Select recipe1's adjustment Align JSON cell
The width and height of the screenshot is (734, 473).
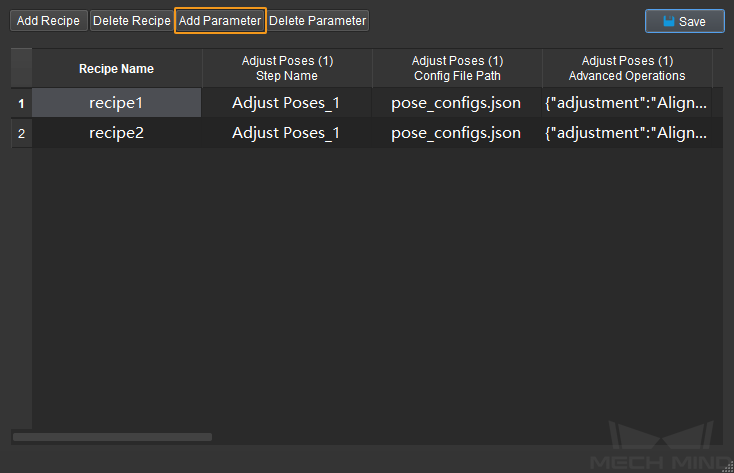pyautogui.click(x=627, y=103)
